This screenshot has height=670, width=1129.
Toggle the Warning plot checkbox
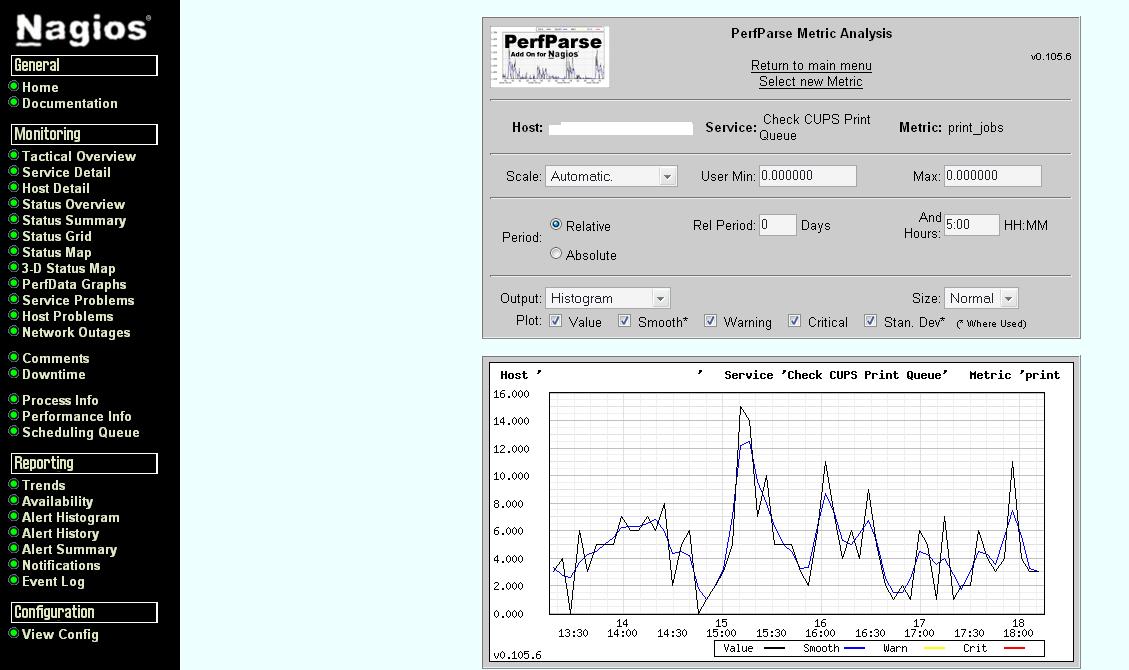[711, 321]
